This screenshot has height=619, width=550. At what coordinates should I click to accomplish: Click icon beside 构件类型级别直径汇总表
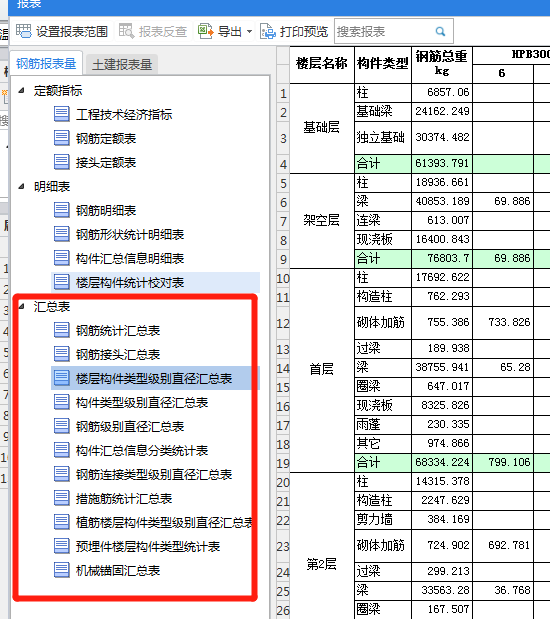tap(62, 402)
